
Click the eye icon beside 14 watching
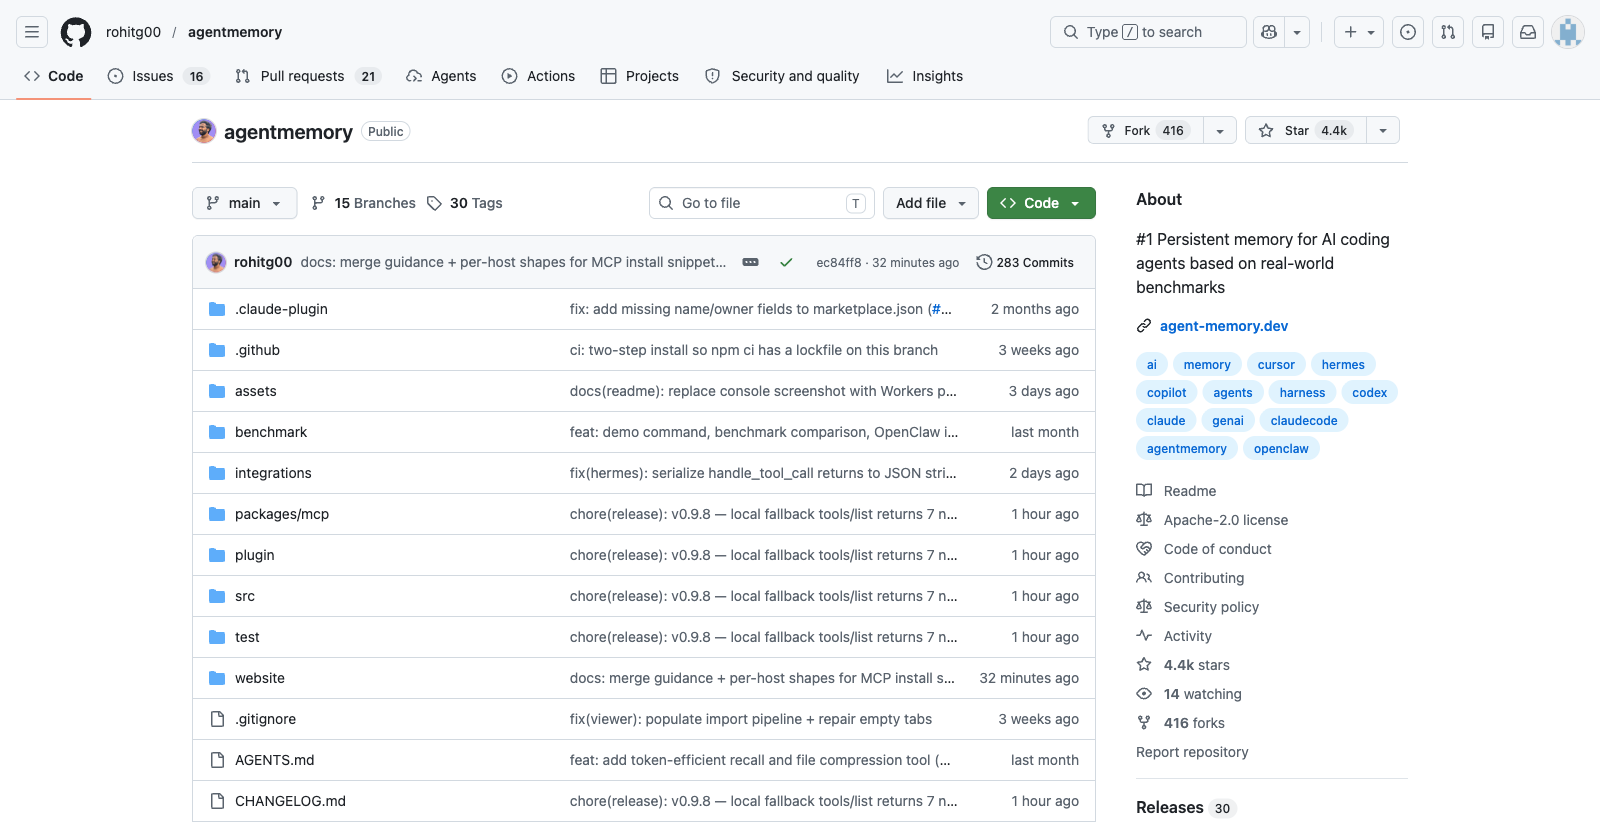(x=1144, y=694)
